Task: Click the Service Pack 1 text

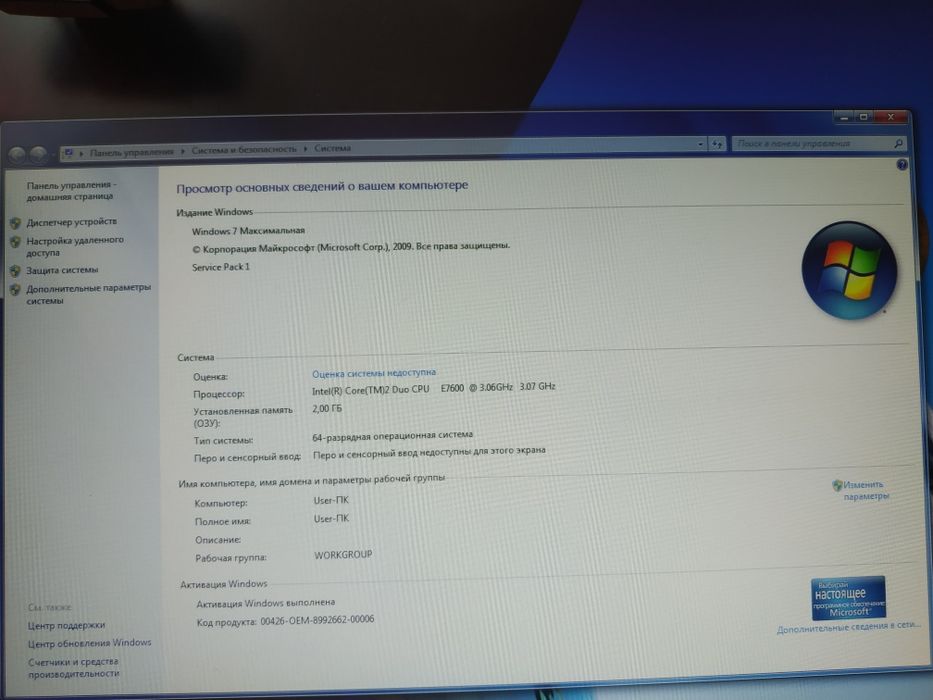Action: 221,267
